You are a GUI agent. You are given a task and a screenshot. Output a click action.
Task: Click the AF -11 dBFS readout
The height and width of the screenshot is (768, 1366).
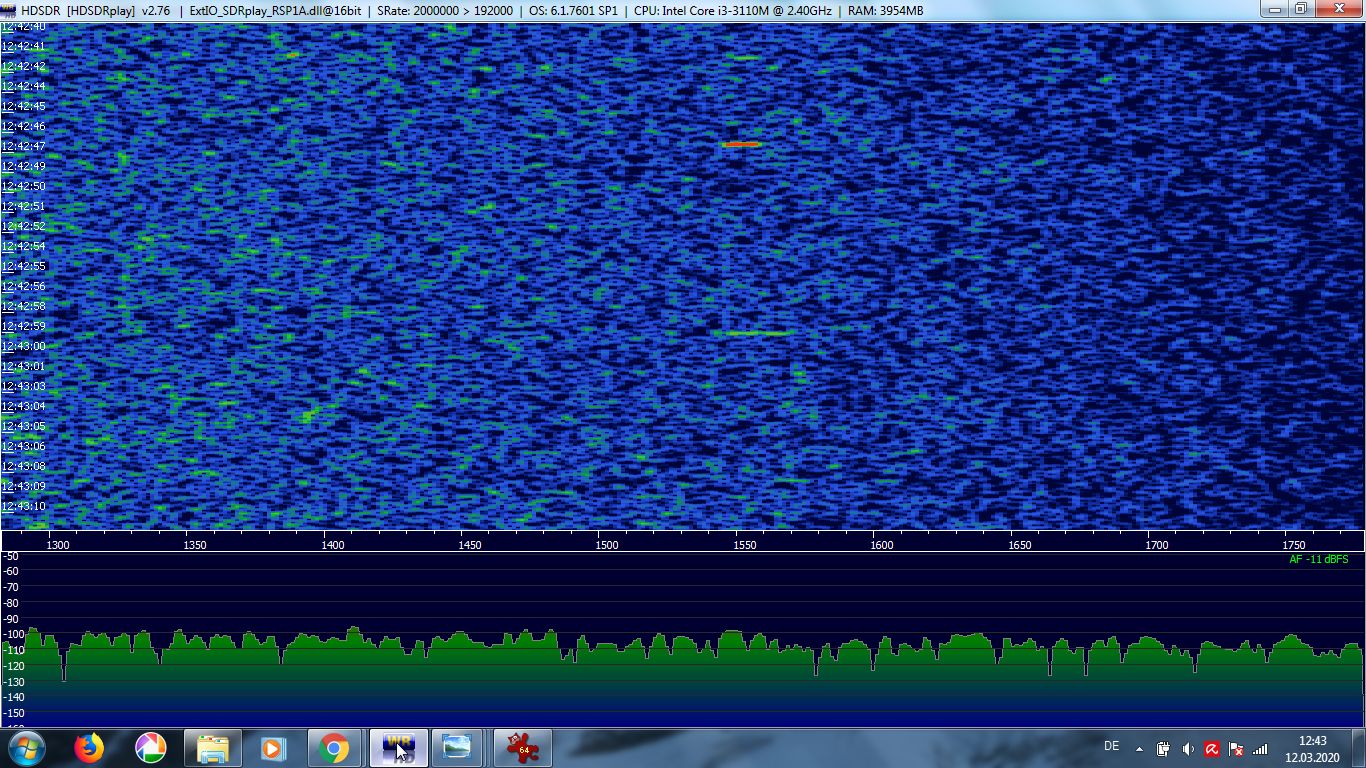click(x=1318, y=560)
